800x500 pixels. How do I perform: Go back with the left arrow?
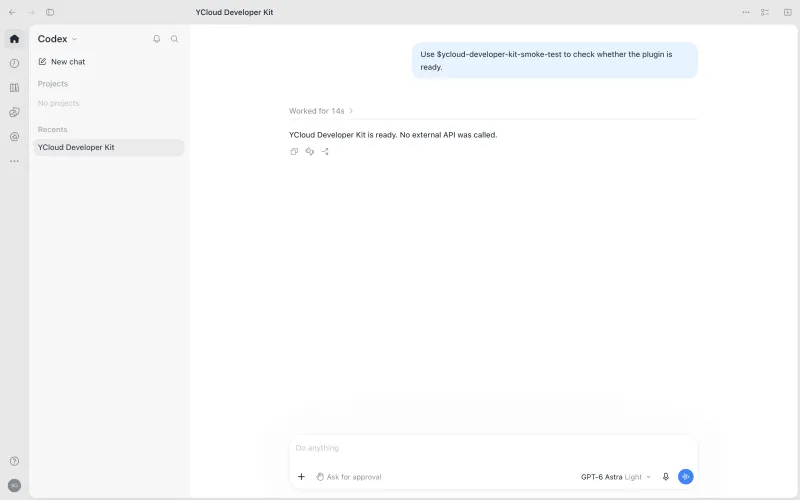coord(12,12)
